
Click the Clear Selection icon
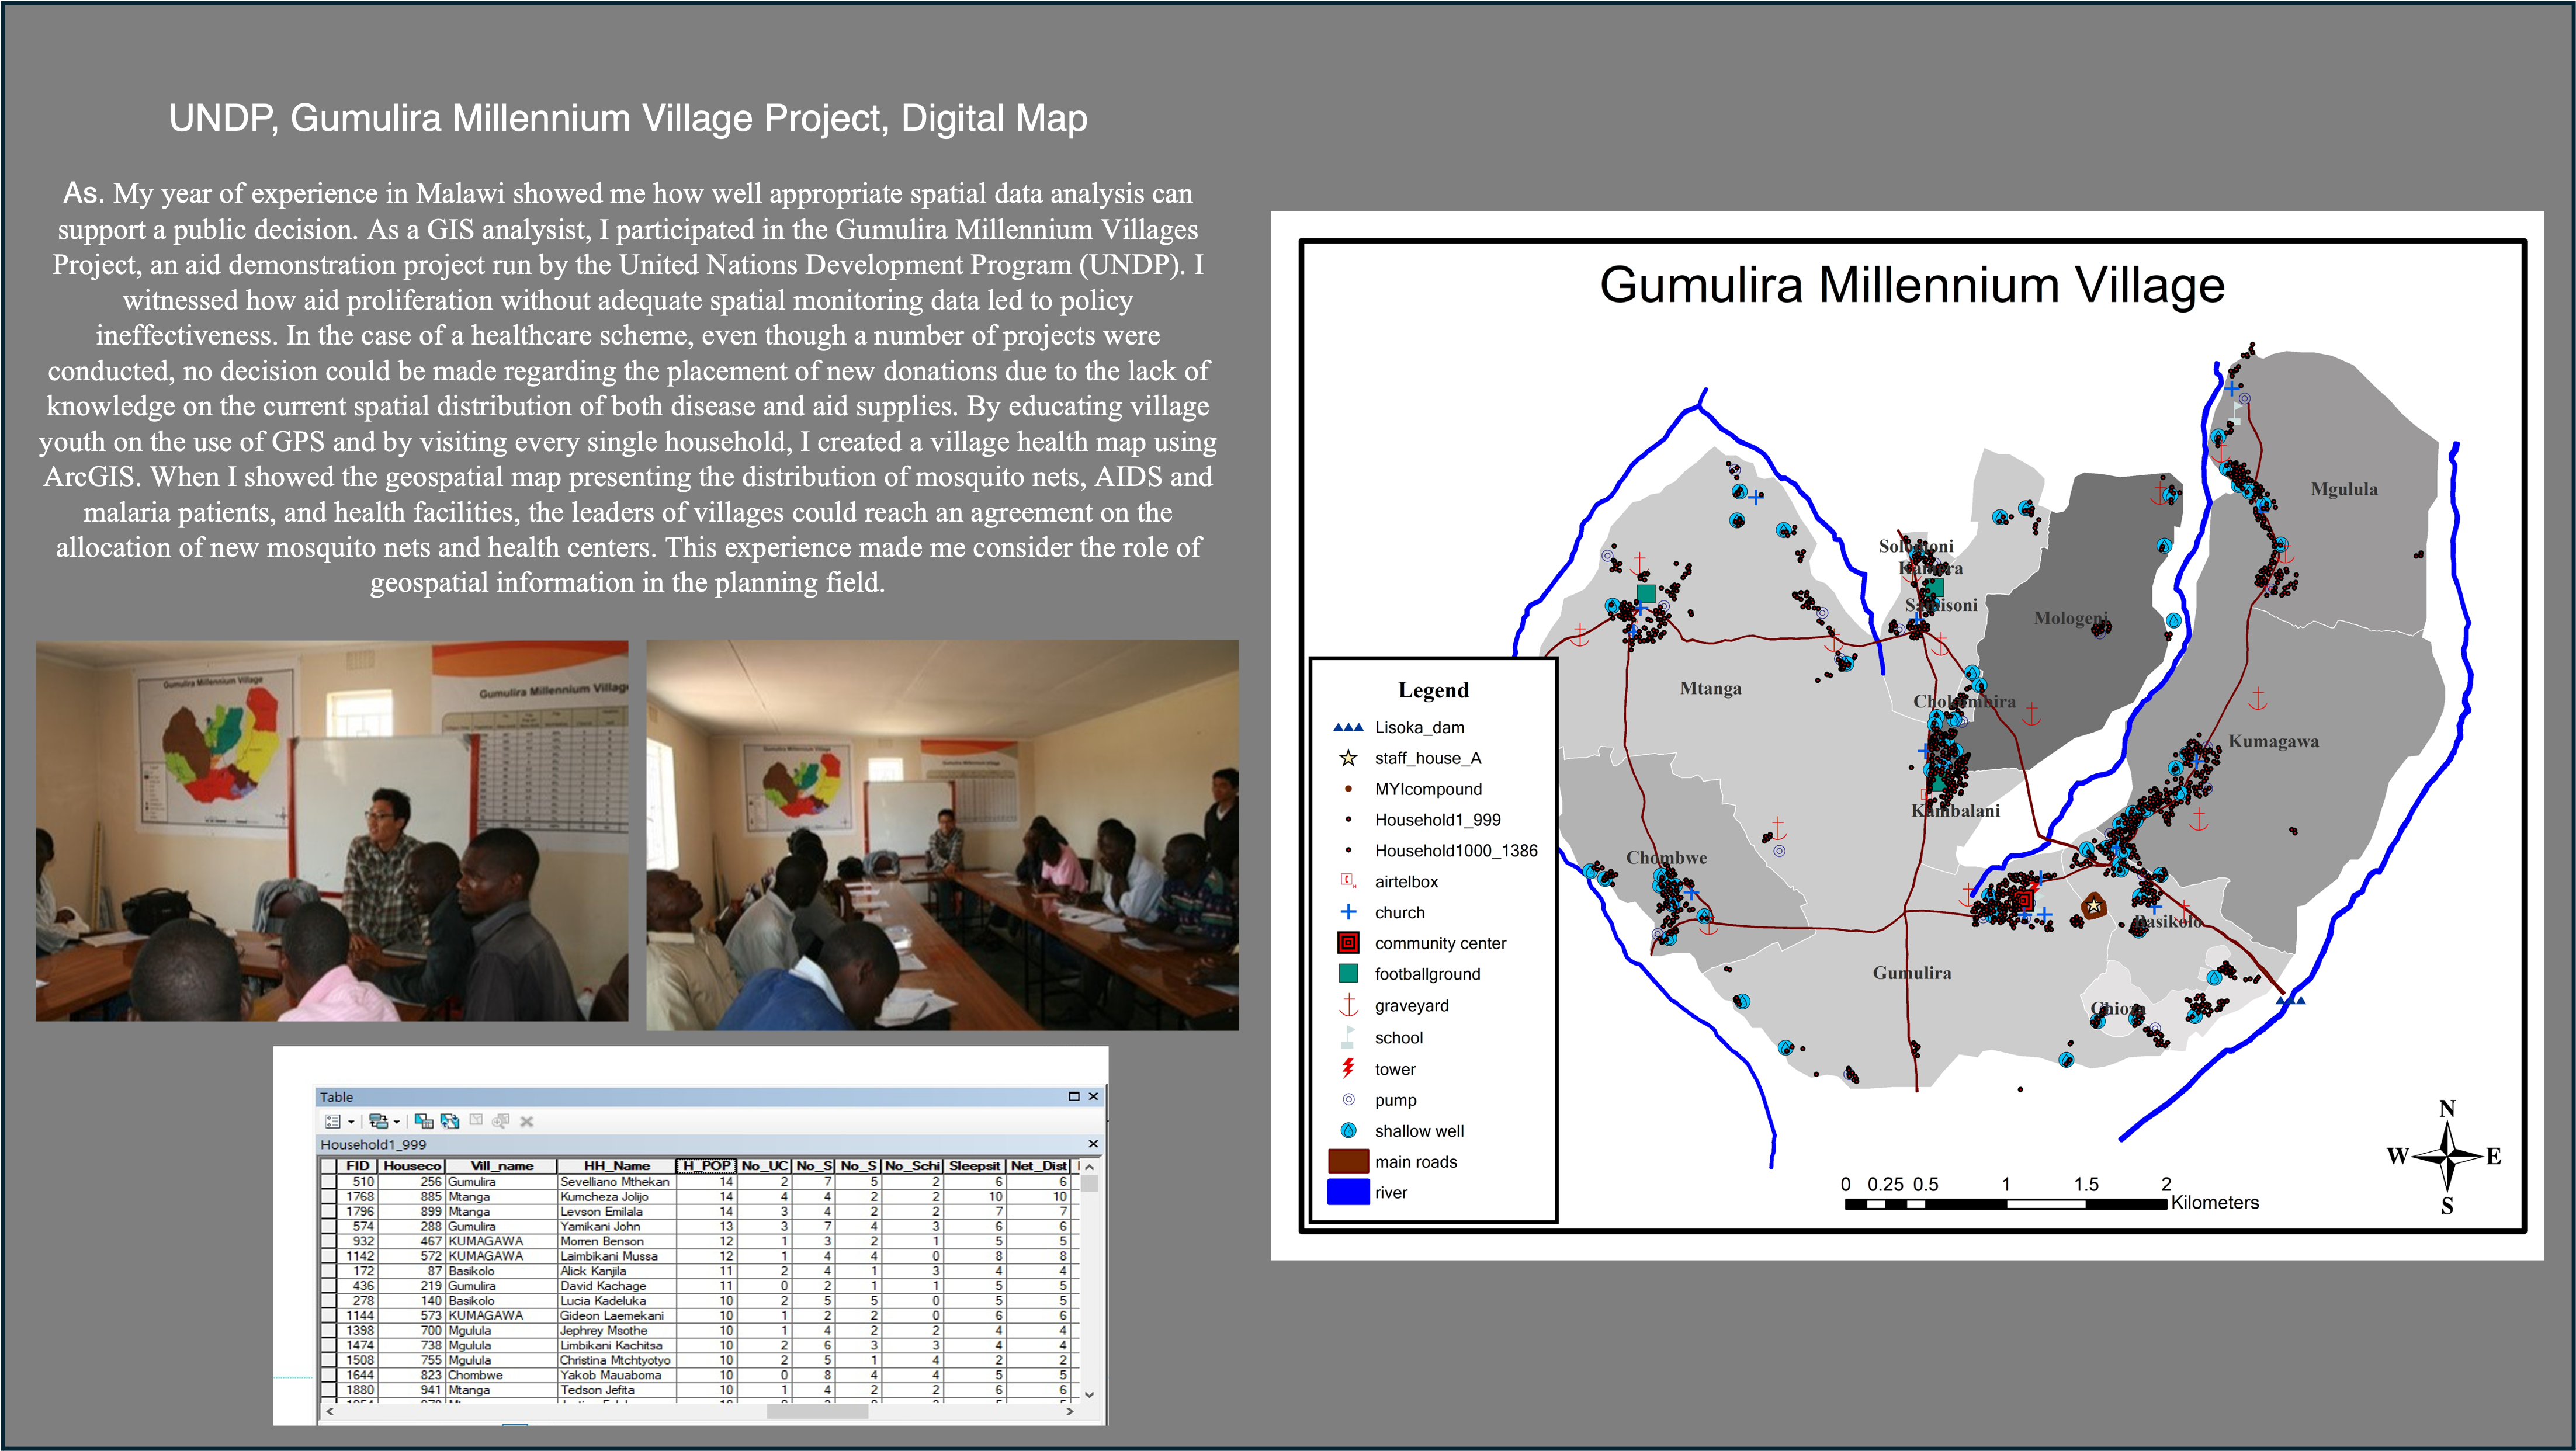(476, 1121)
